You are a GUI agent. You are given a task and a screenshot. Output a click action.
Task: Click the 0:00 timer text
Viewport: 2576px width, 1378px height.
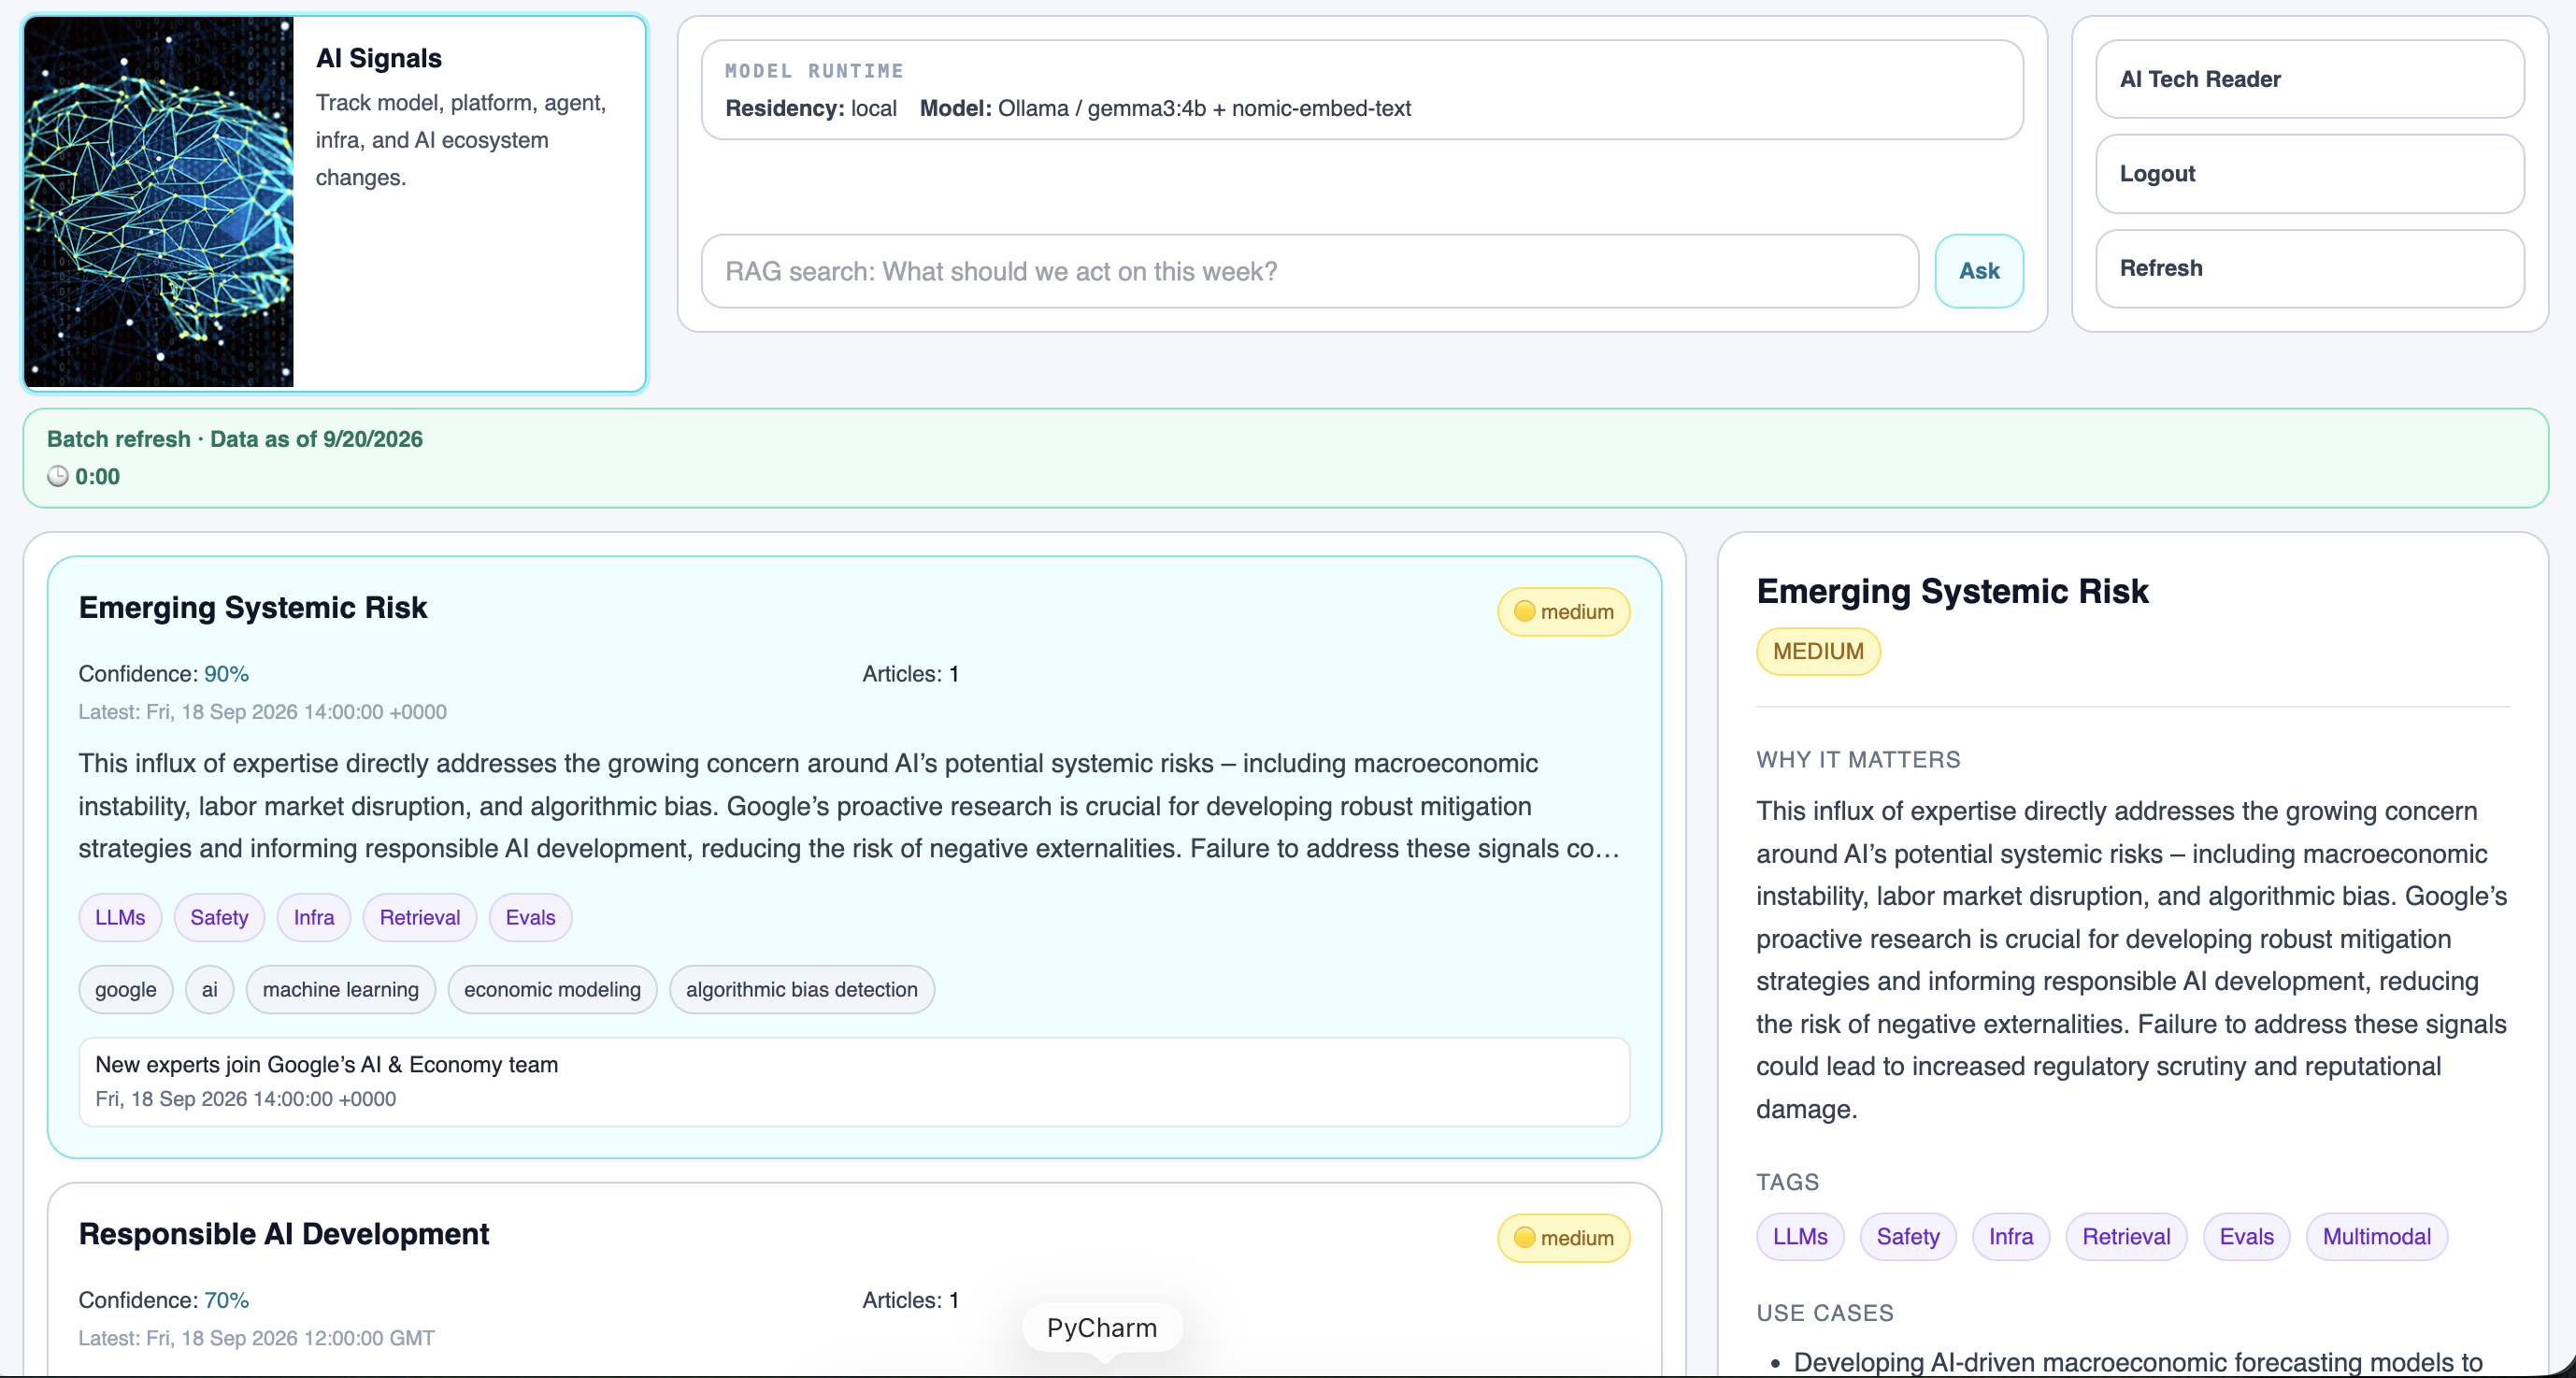pyautogui.click(x=97, y=477)
